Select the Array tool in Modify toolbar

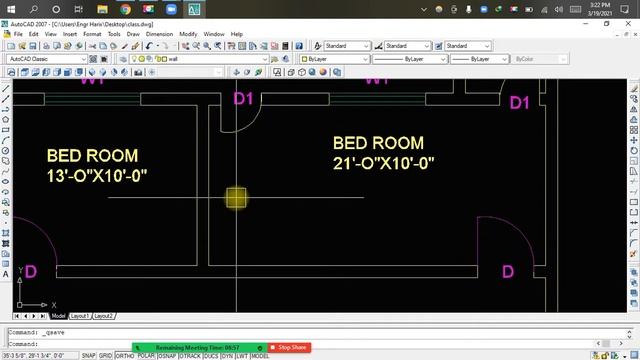click(x=633, y=130)
